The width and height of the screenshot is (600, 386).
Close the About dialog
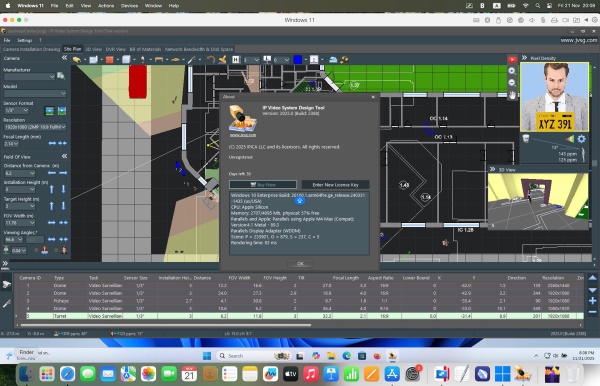(x=373, y=97)
